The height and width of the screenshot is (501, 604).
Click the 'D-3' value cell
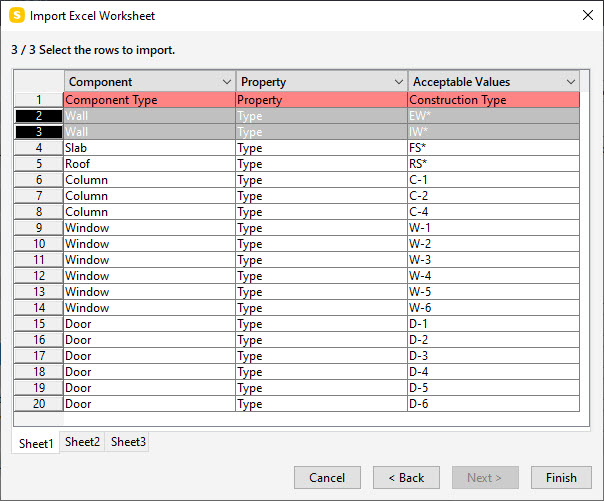493,356
